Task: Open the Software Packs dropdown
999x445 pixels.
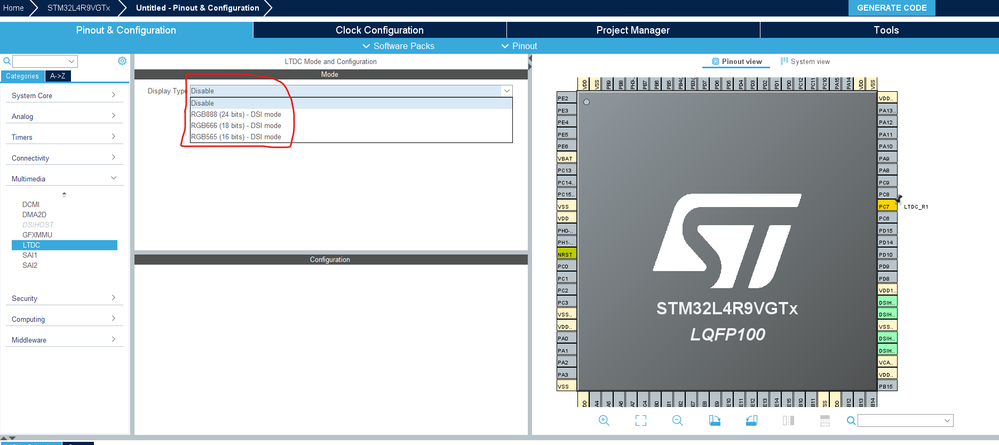Action: [x=398, y=46]
